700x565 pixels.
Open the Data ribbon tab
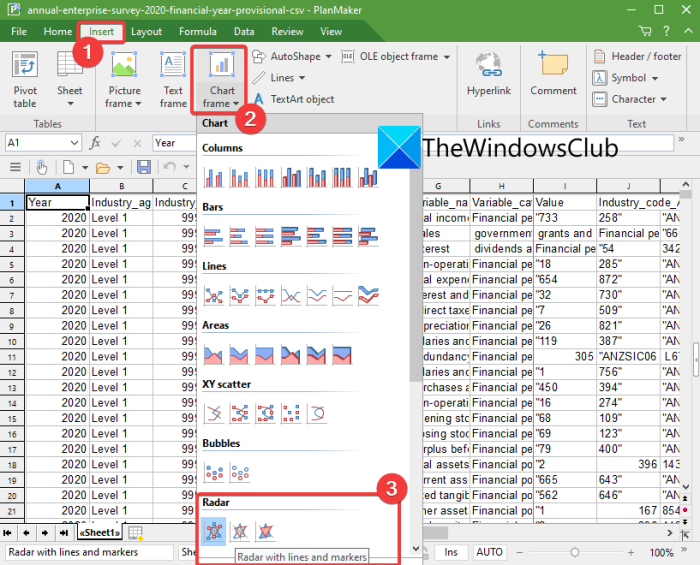244,32
